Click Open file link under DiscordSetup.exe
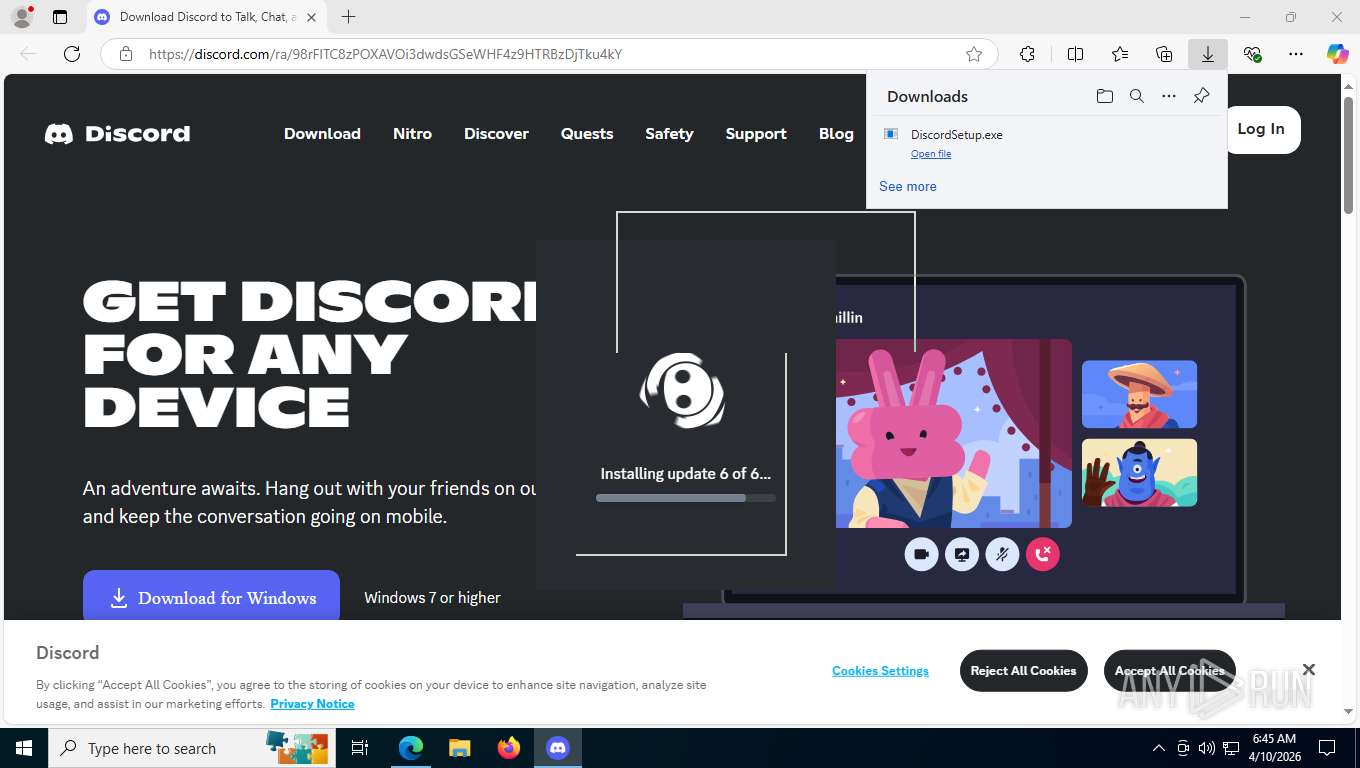This screenshot has height=768, width=1360. [931, 154]
